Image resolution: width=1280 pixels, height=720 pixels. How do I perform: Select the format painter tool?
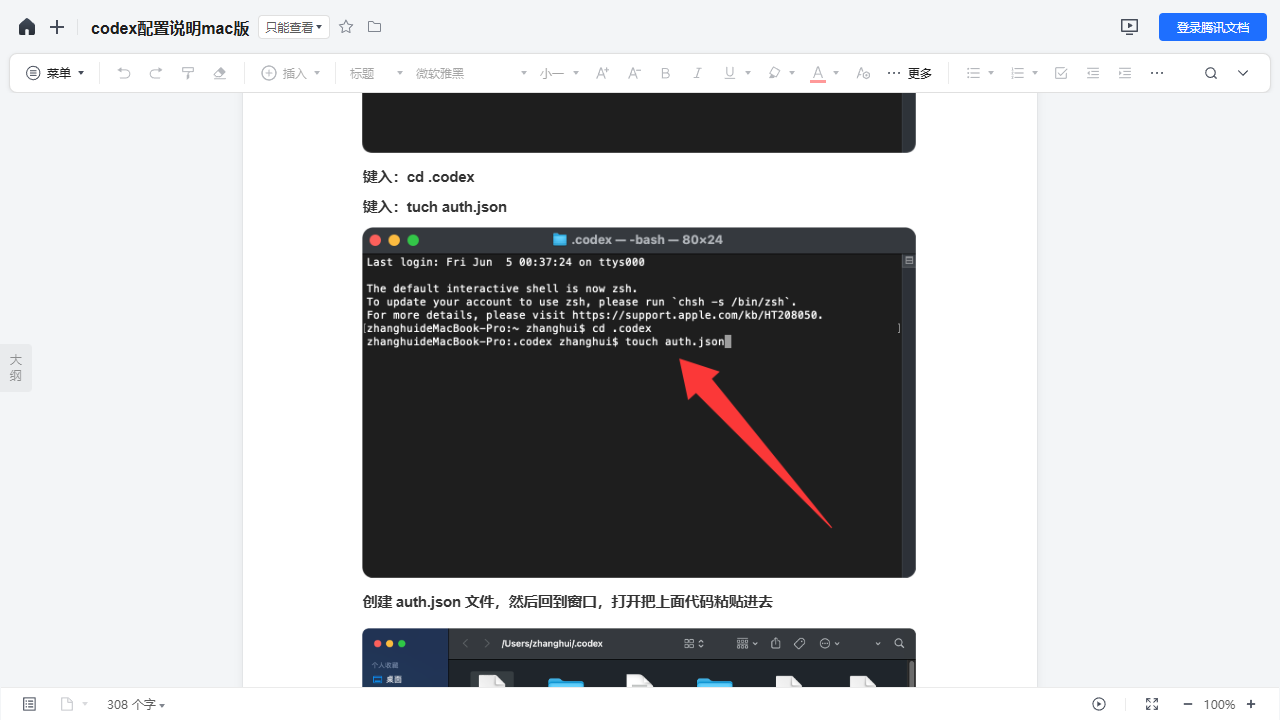(x=188, y=73)
